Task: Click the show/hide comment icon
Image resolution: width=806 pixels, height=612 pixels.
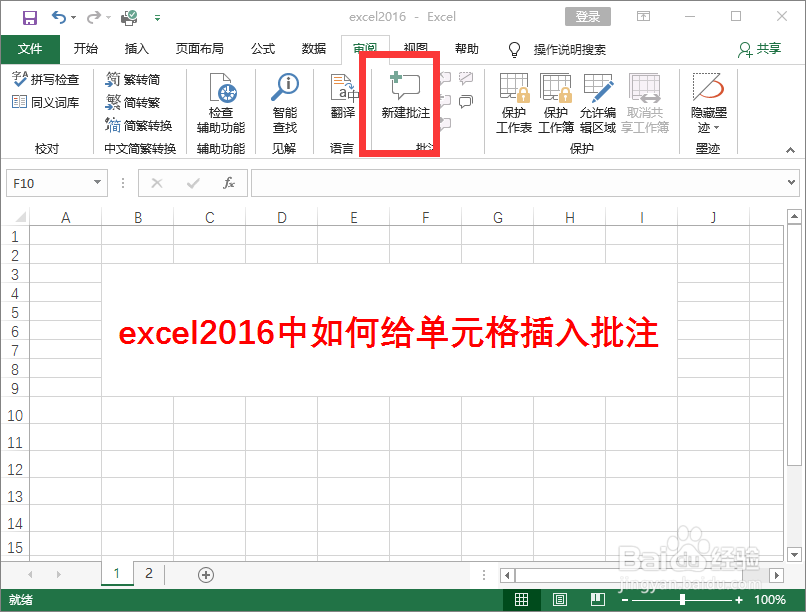Action: tap(466, 78)
